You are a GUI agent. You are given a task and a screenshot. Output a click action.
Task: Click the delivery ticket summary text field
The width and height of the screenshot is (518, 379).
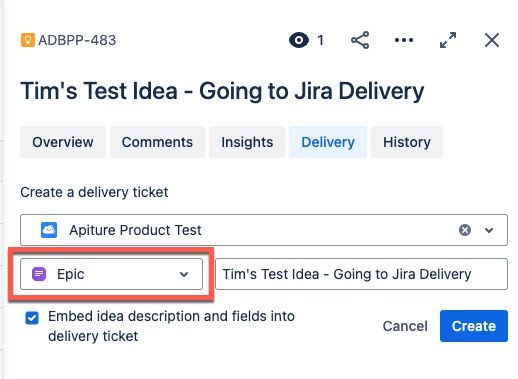[x=361, y=274]
